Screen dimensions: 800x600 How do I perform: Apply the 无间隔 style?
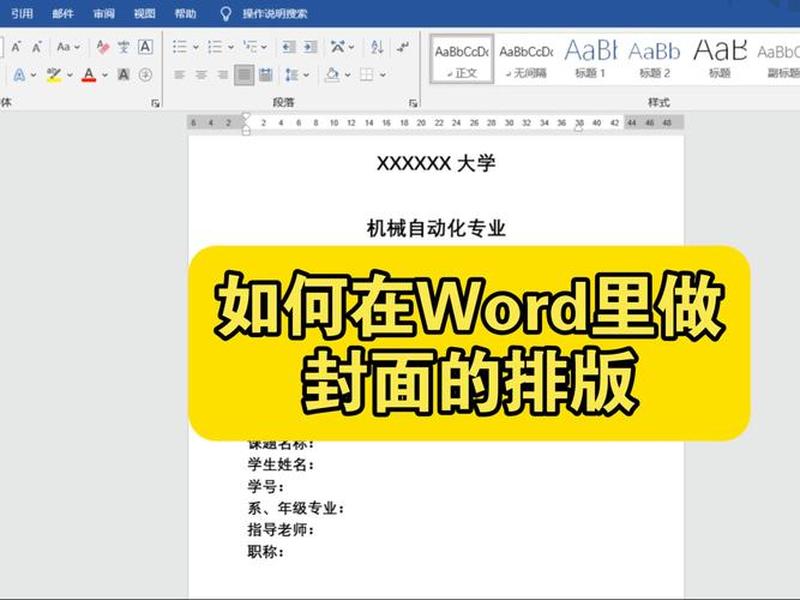click(526, 59)
